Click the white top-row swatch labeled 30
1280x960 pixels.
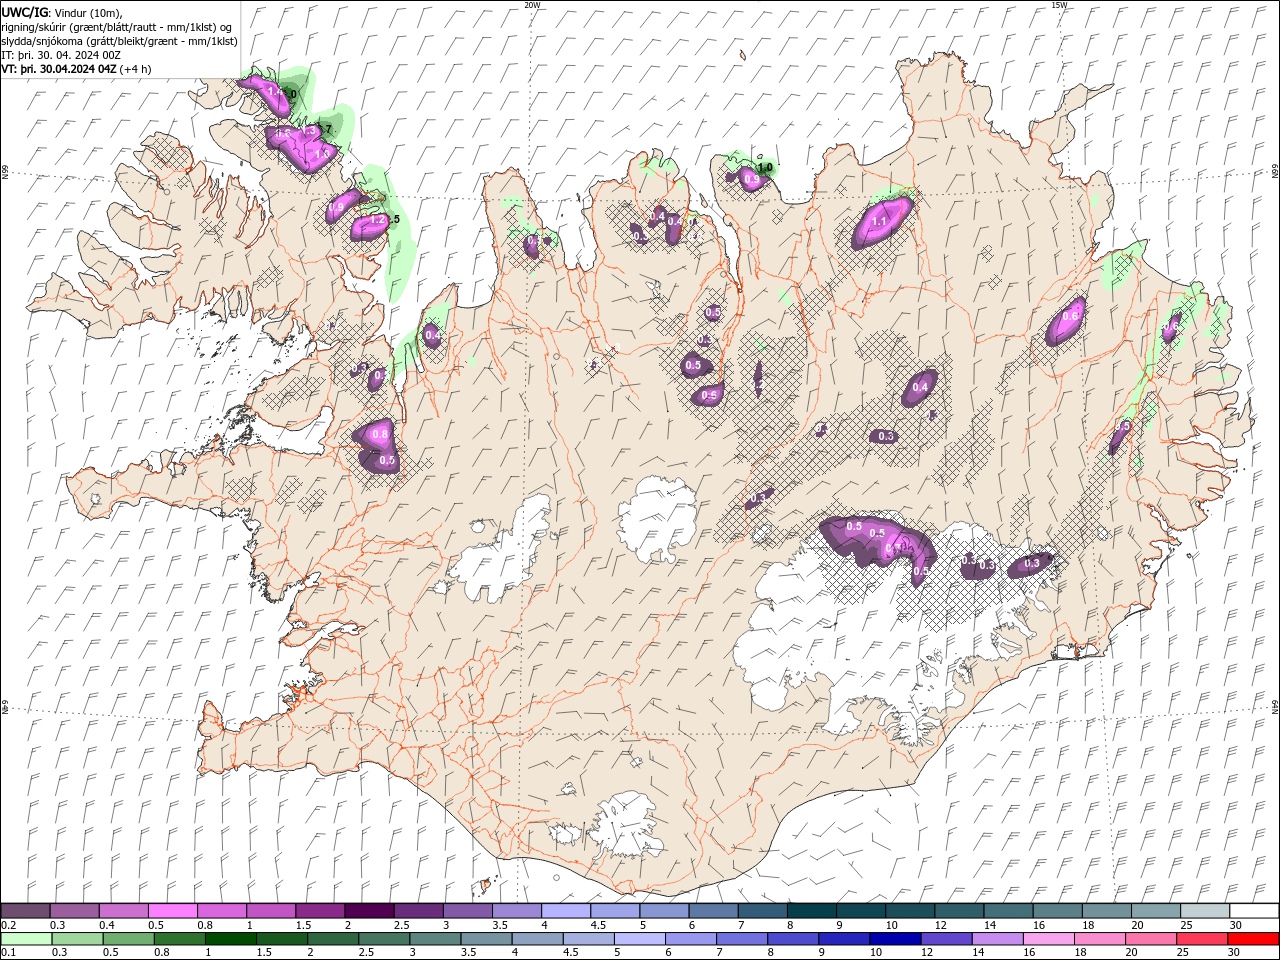pos(1253,911)
